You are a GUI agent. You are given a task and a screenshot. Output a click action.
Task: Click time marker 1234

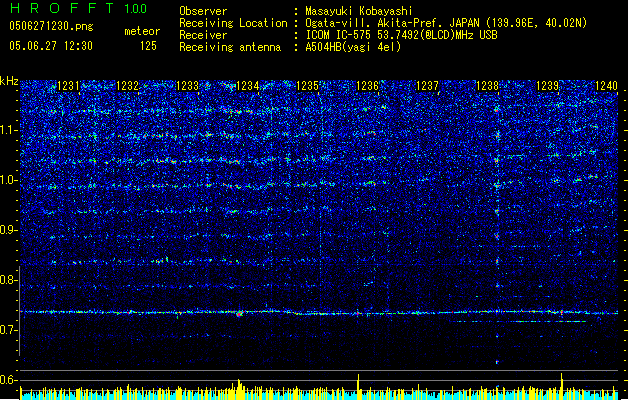coord(248,86)
